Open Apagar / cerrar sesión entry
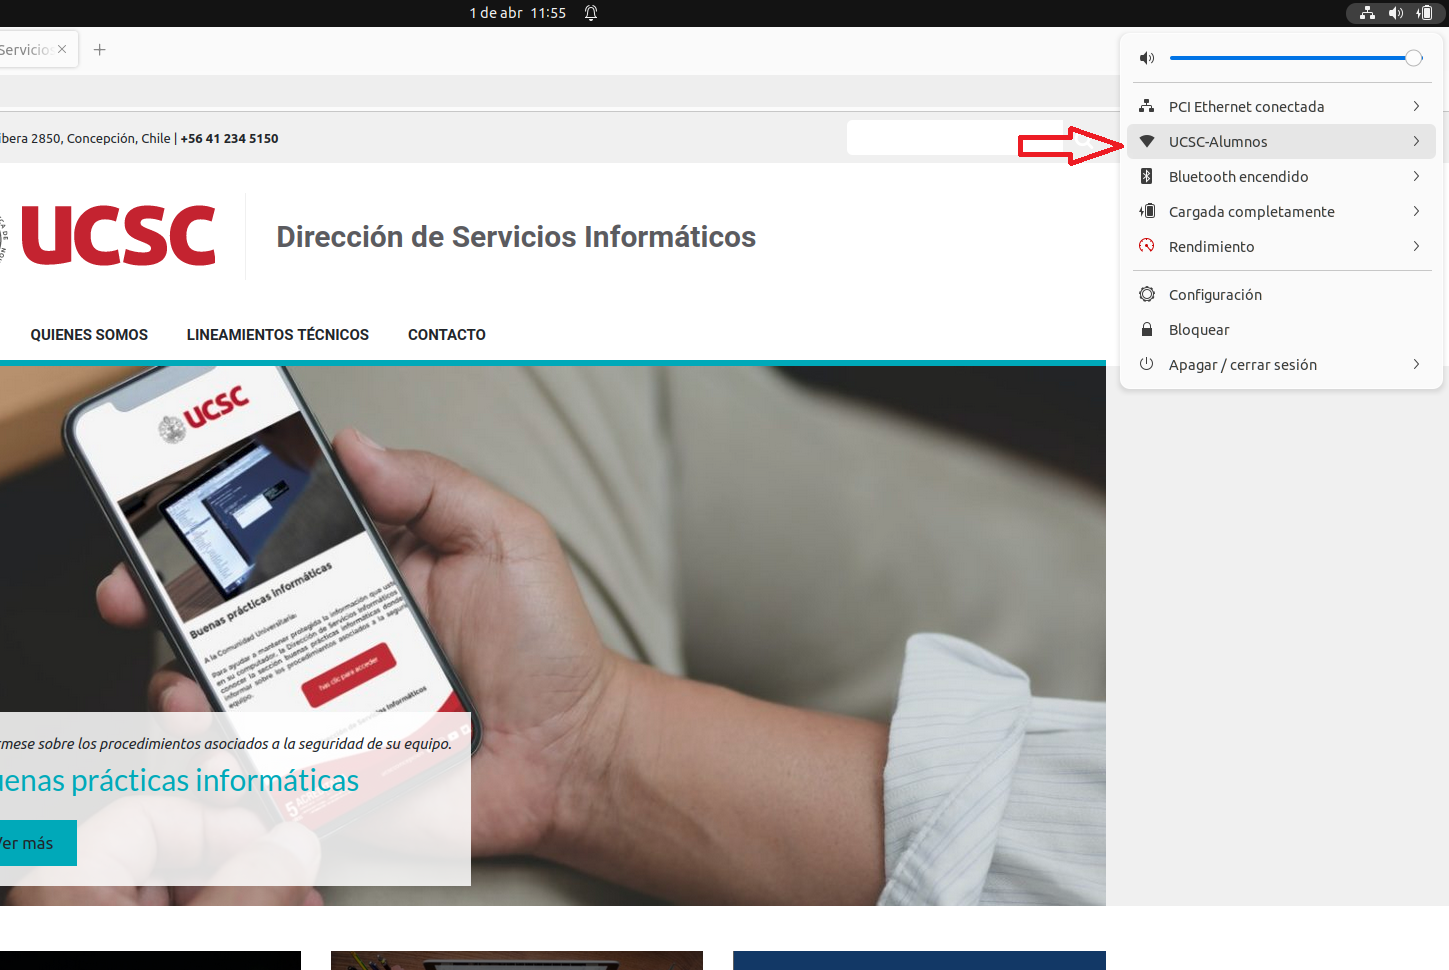 coord(1281,364)
